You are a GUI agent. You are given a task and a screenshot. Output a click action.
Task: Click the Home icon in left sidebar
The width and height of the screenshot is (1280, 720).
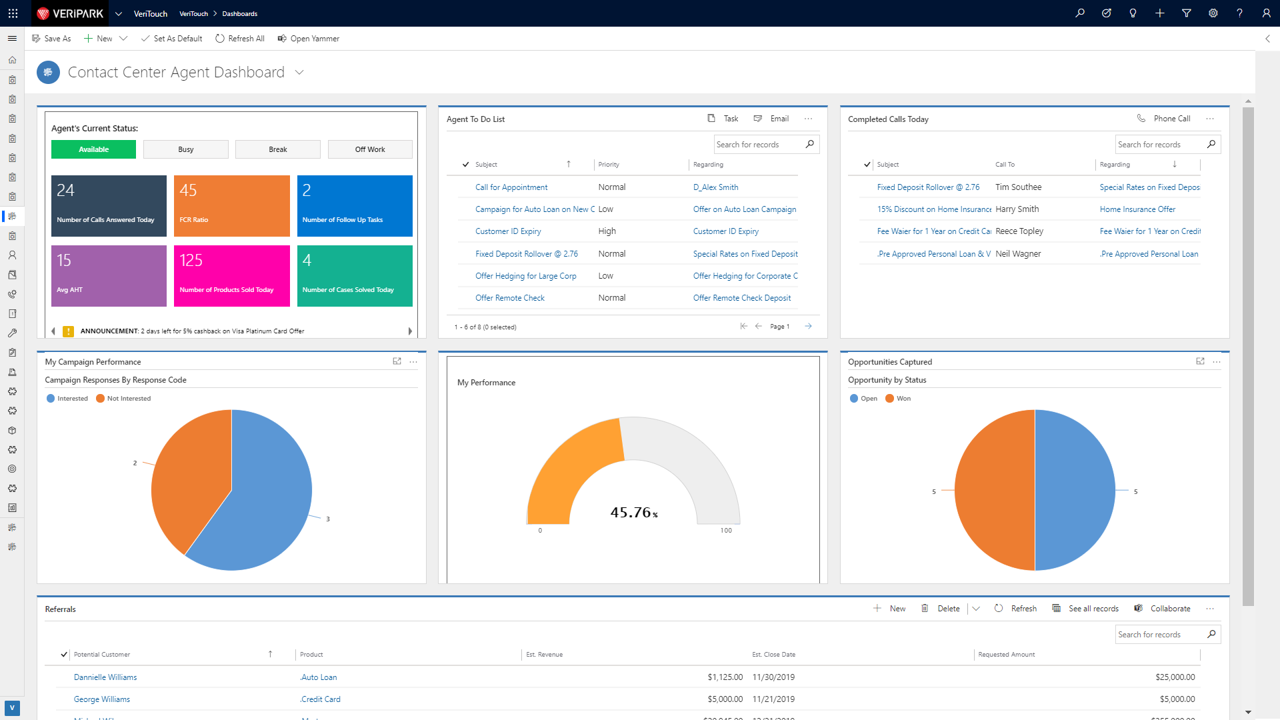click(x=12, y=60)
